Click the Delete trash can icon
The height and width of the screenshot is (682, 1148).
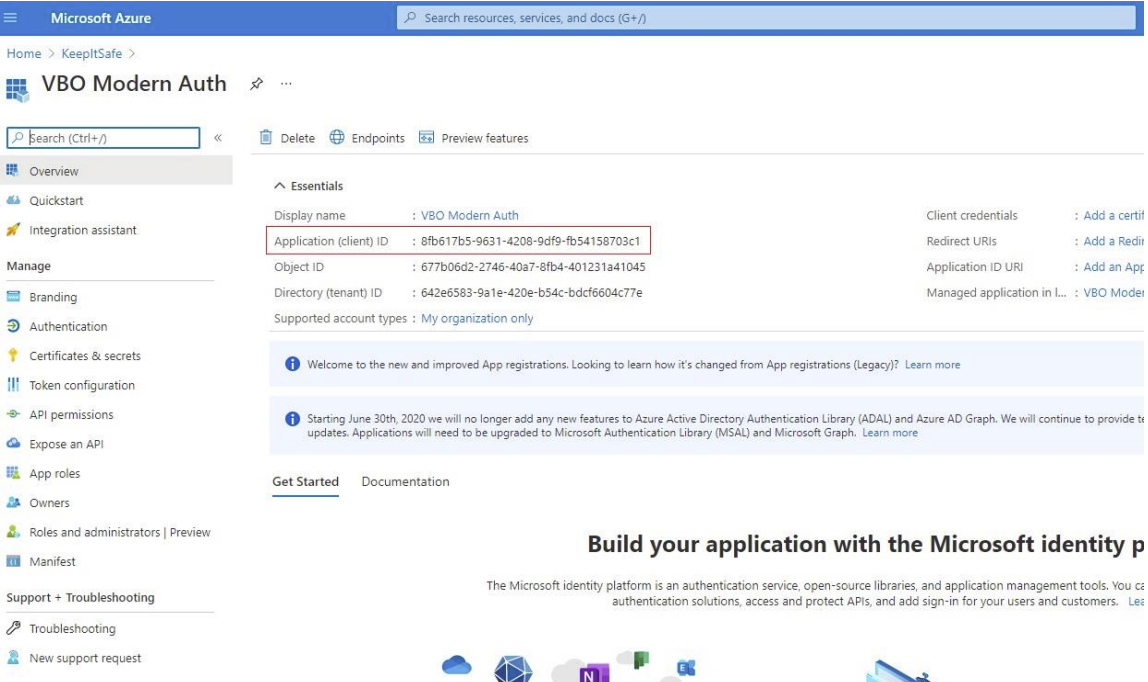click(266, 137)
